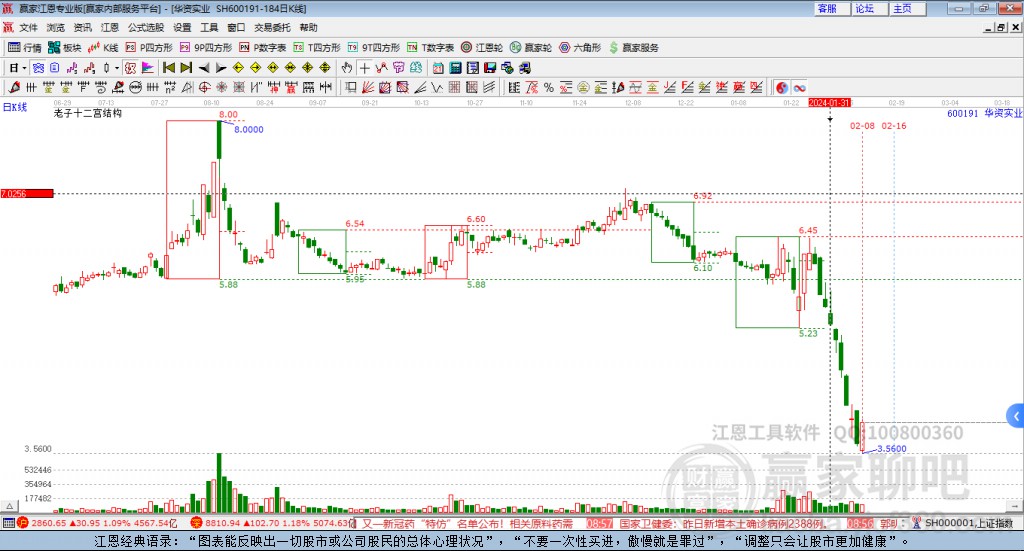Open the 行情 quotes view
This screenshot has height=551, width=1024.
point(24,48)
